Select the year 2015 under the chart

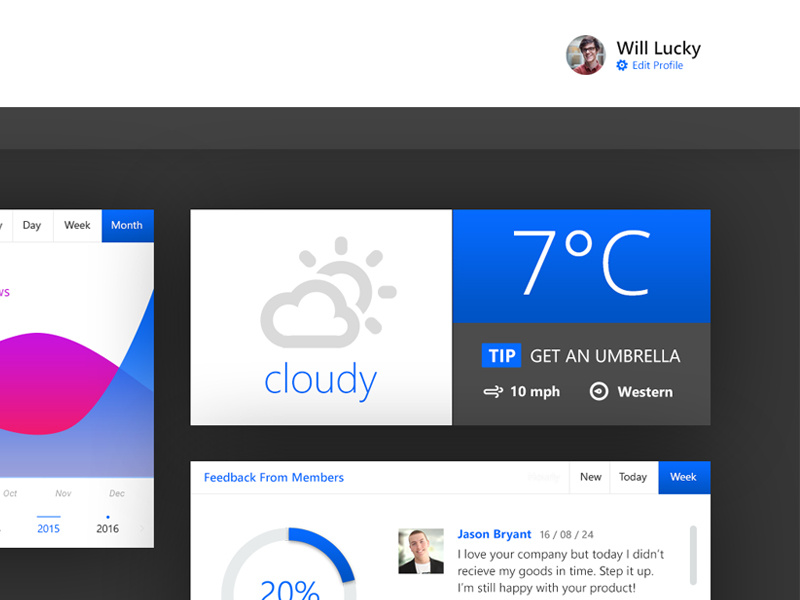pyautogui.click(x=48, y=528)
